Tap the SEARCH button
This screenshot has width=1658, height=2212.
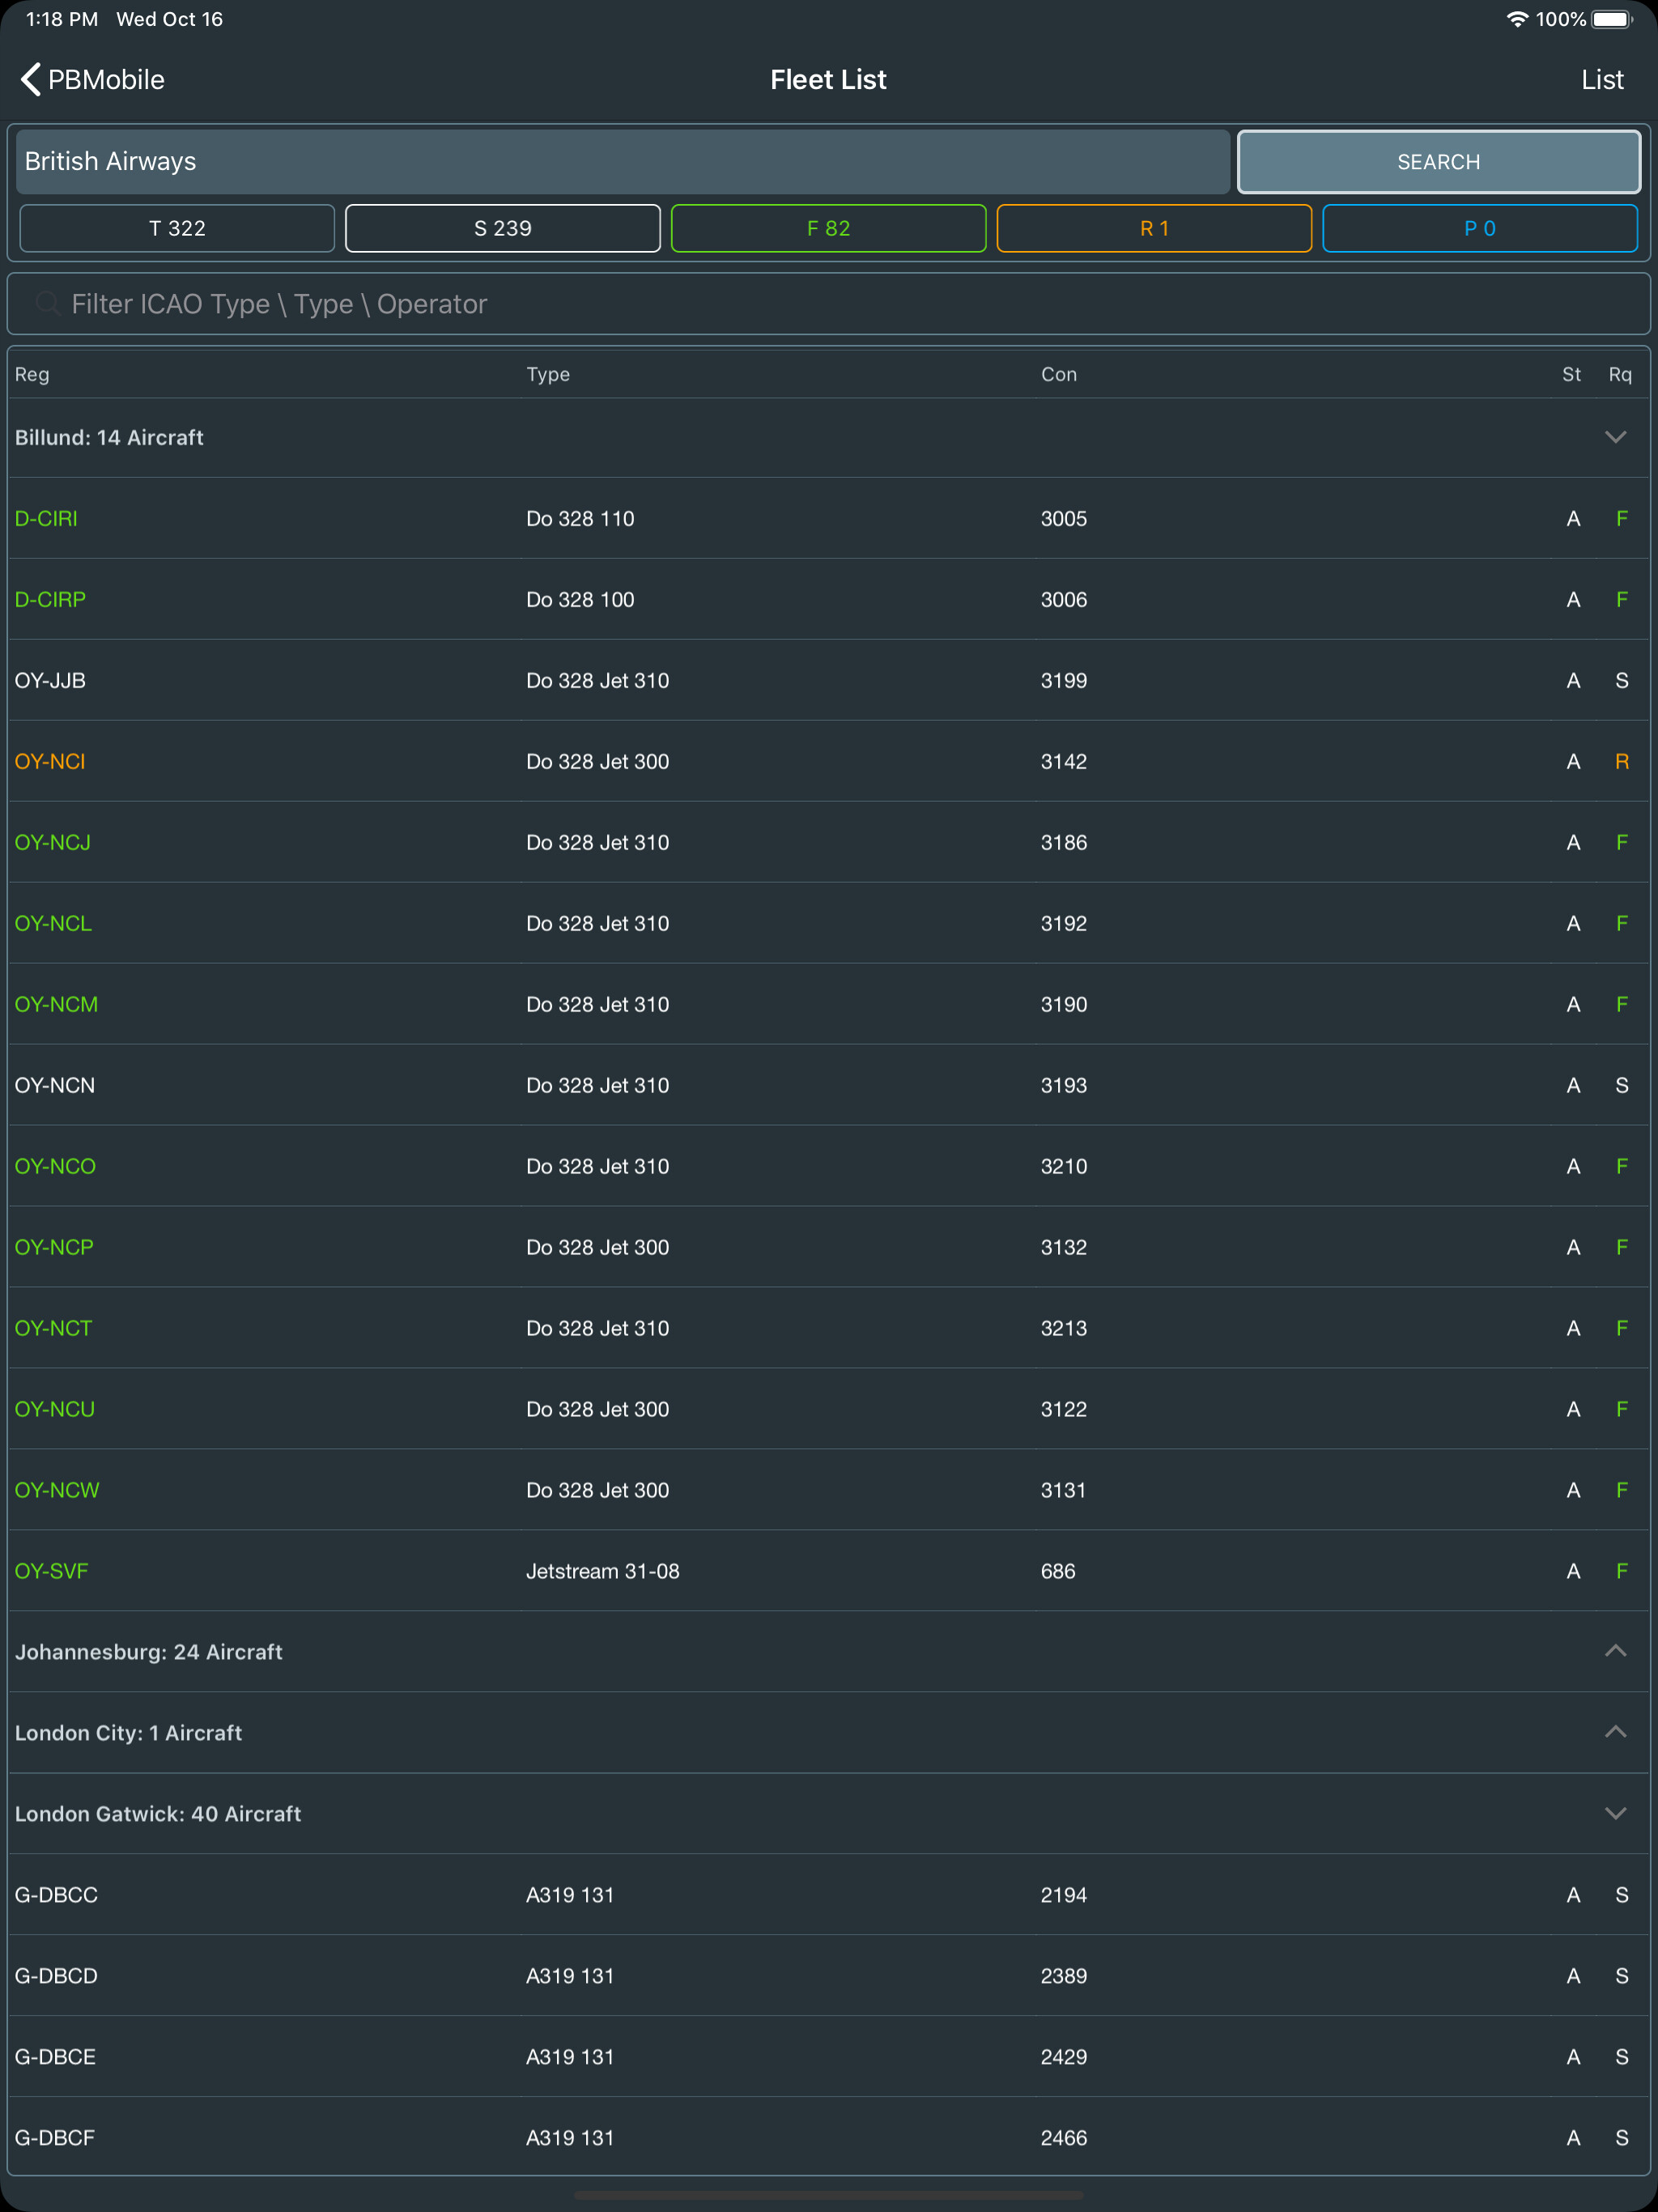1438,162
